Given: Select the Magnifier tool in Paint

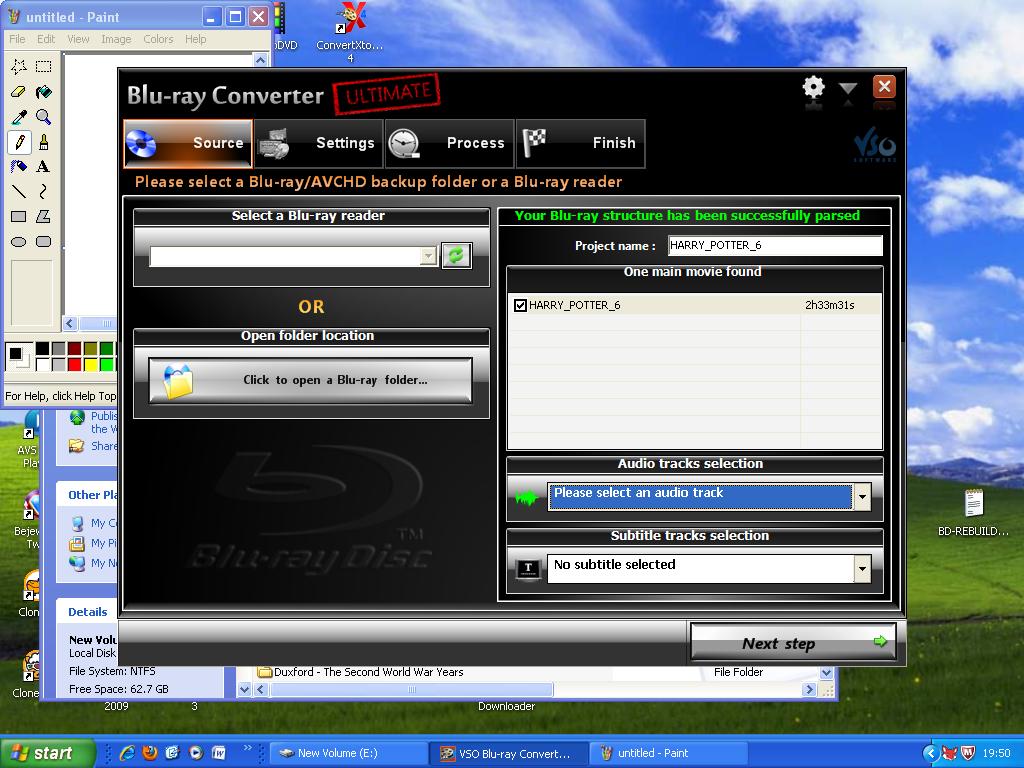Looking at the screenshot, I should 43,117.
